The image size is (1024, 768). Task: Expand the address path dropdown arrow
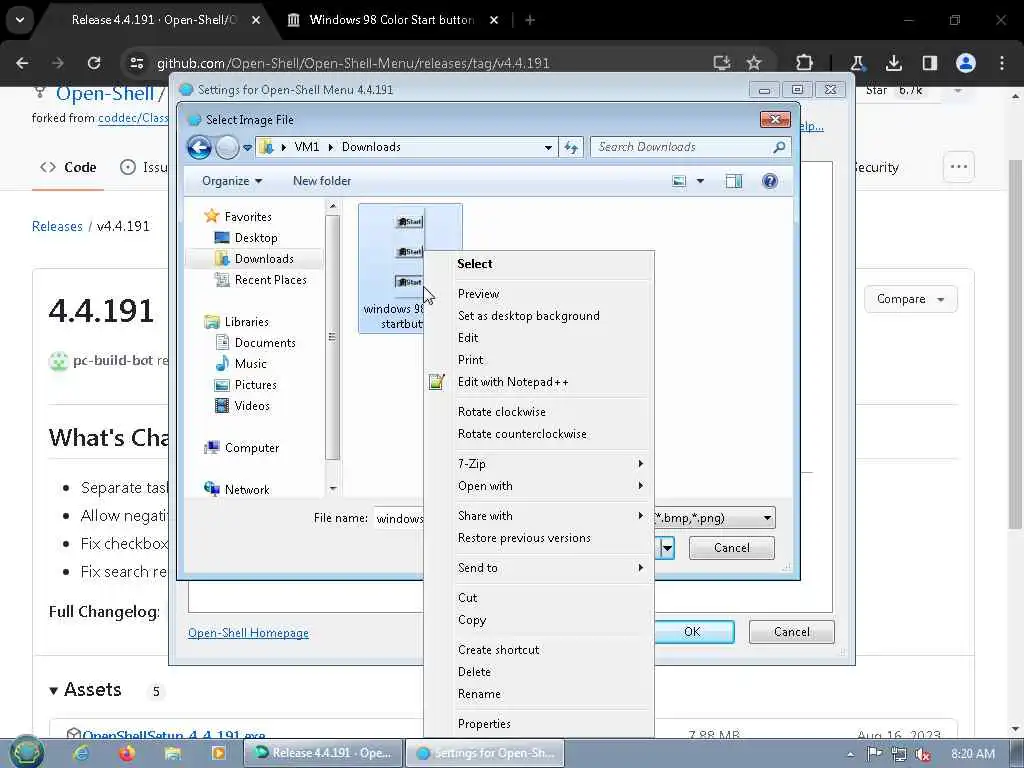click(548, 148)
